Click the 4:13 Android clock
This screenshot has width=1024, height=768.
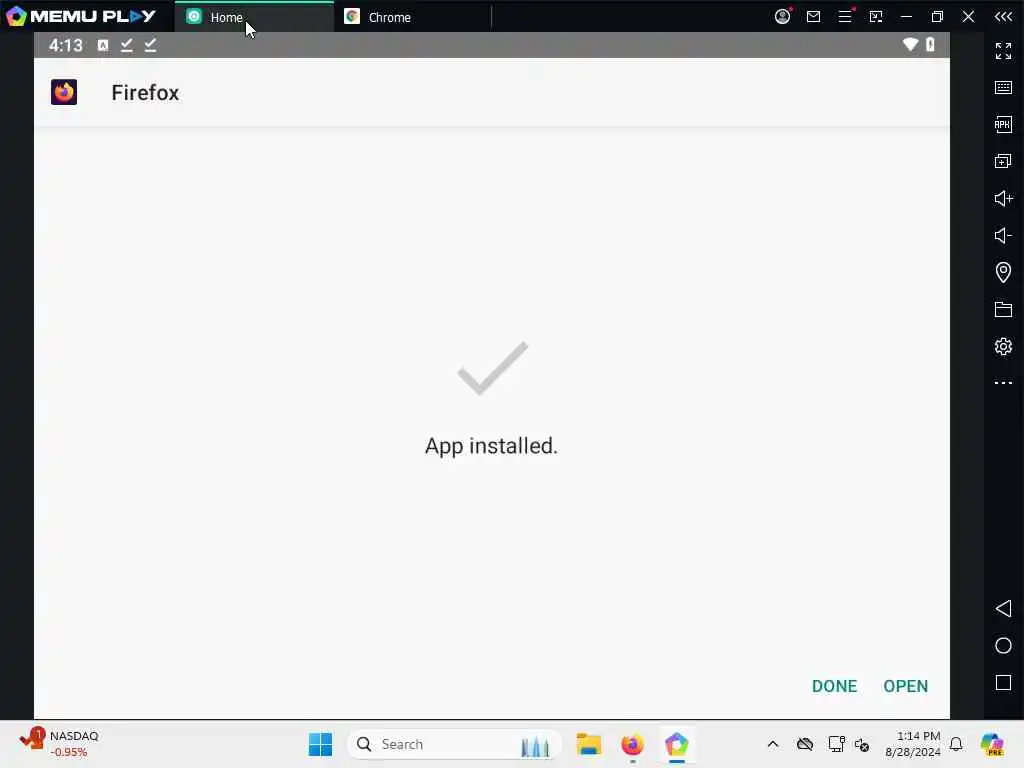pos(65,45)
